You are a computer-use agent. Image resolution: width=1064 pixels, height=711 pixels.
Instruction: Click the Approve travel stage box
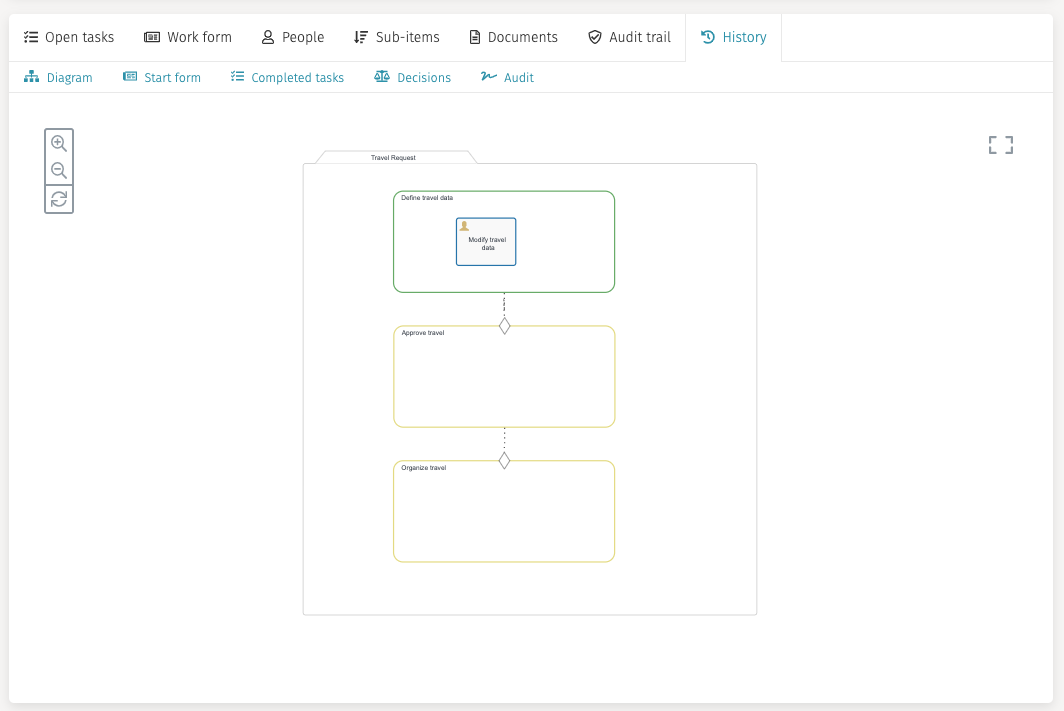504,385
